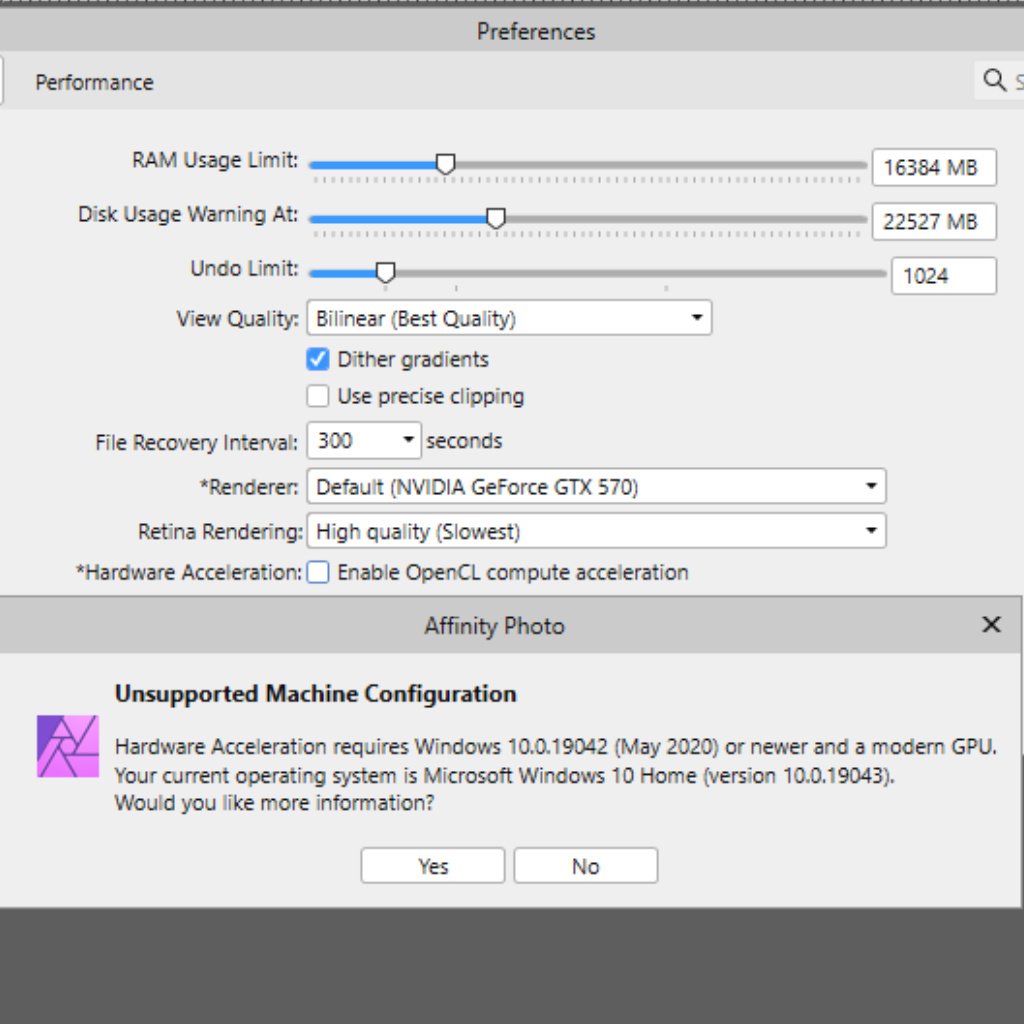Viewport: 1024px width, 1024px height.
Task: Click the Yes button
Action: pos(432,866)
